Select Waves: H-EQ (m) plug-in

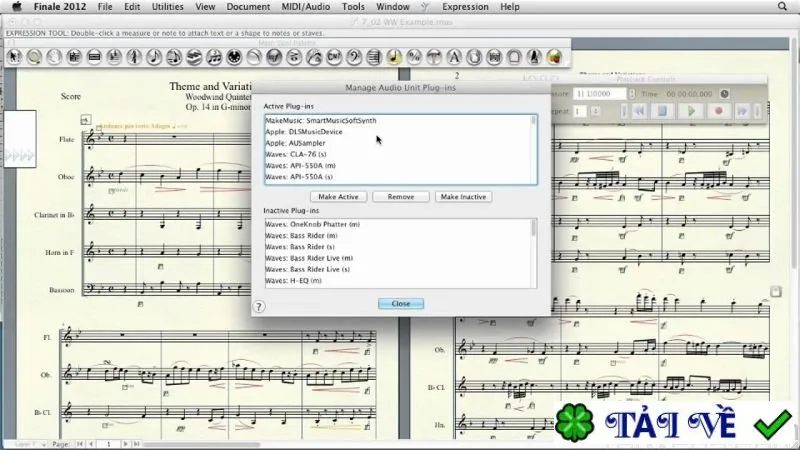click(x=398, y=280)
